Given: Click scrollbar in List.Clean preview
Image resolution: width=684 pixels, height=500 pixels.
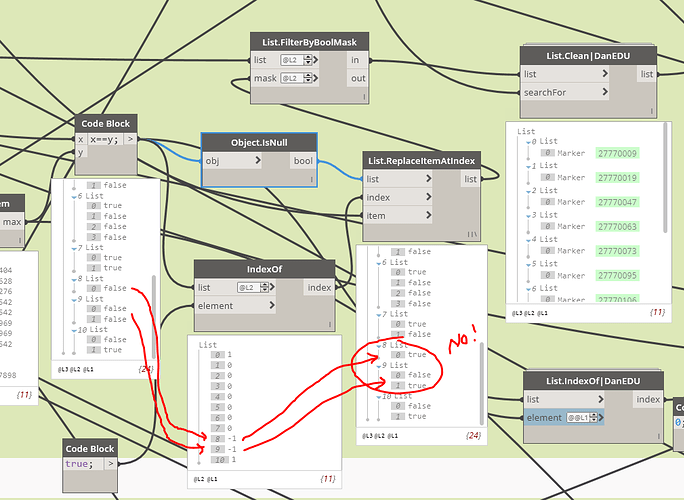Looking at the screenshot, I should pos(665,178).
